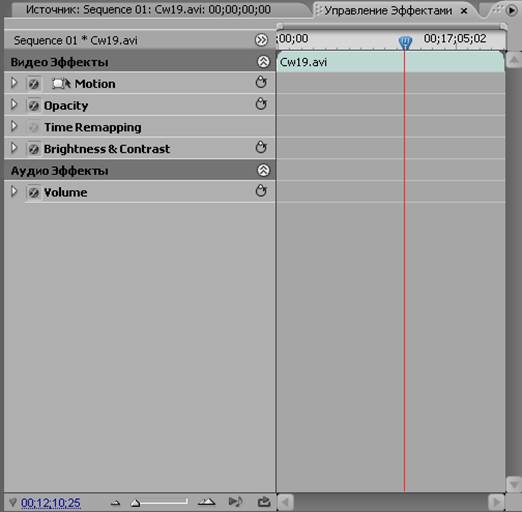Switch to the Источник source tab
522x512 pixels.
(x=148, y=10)
